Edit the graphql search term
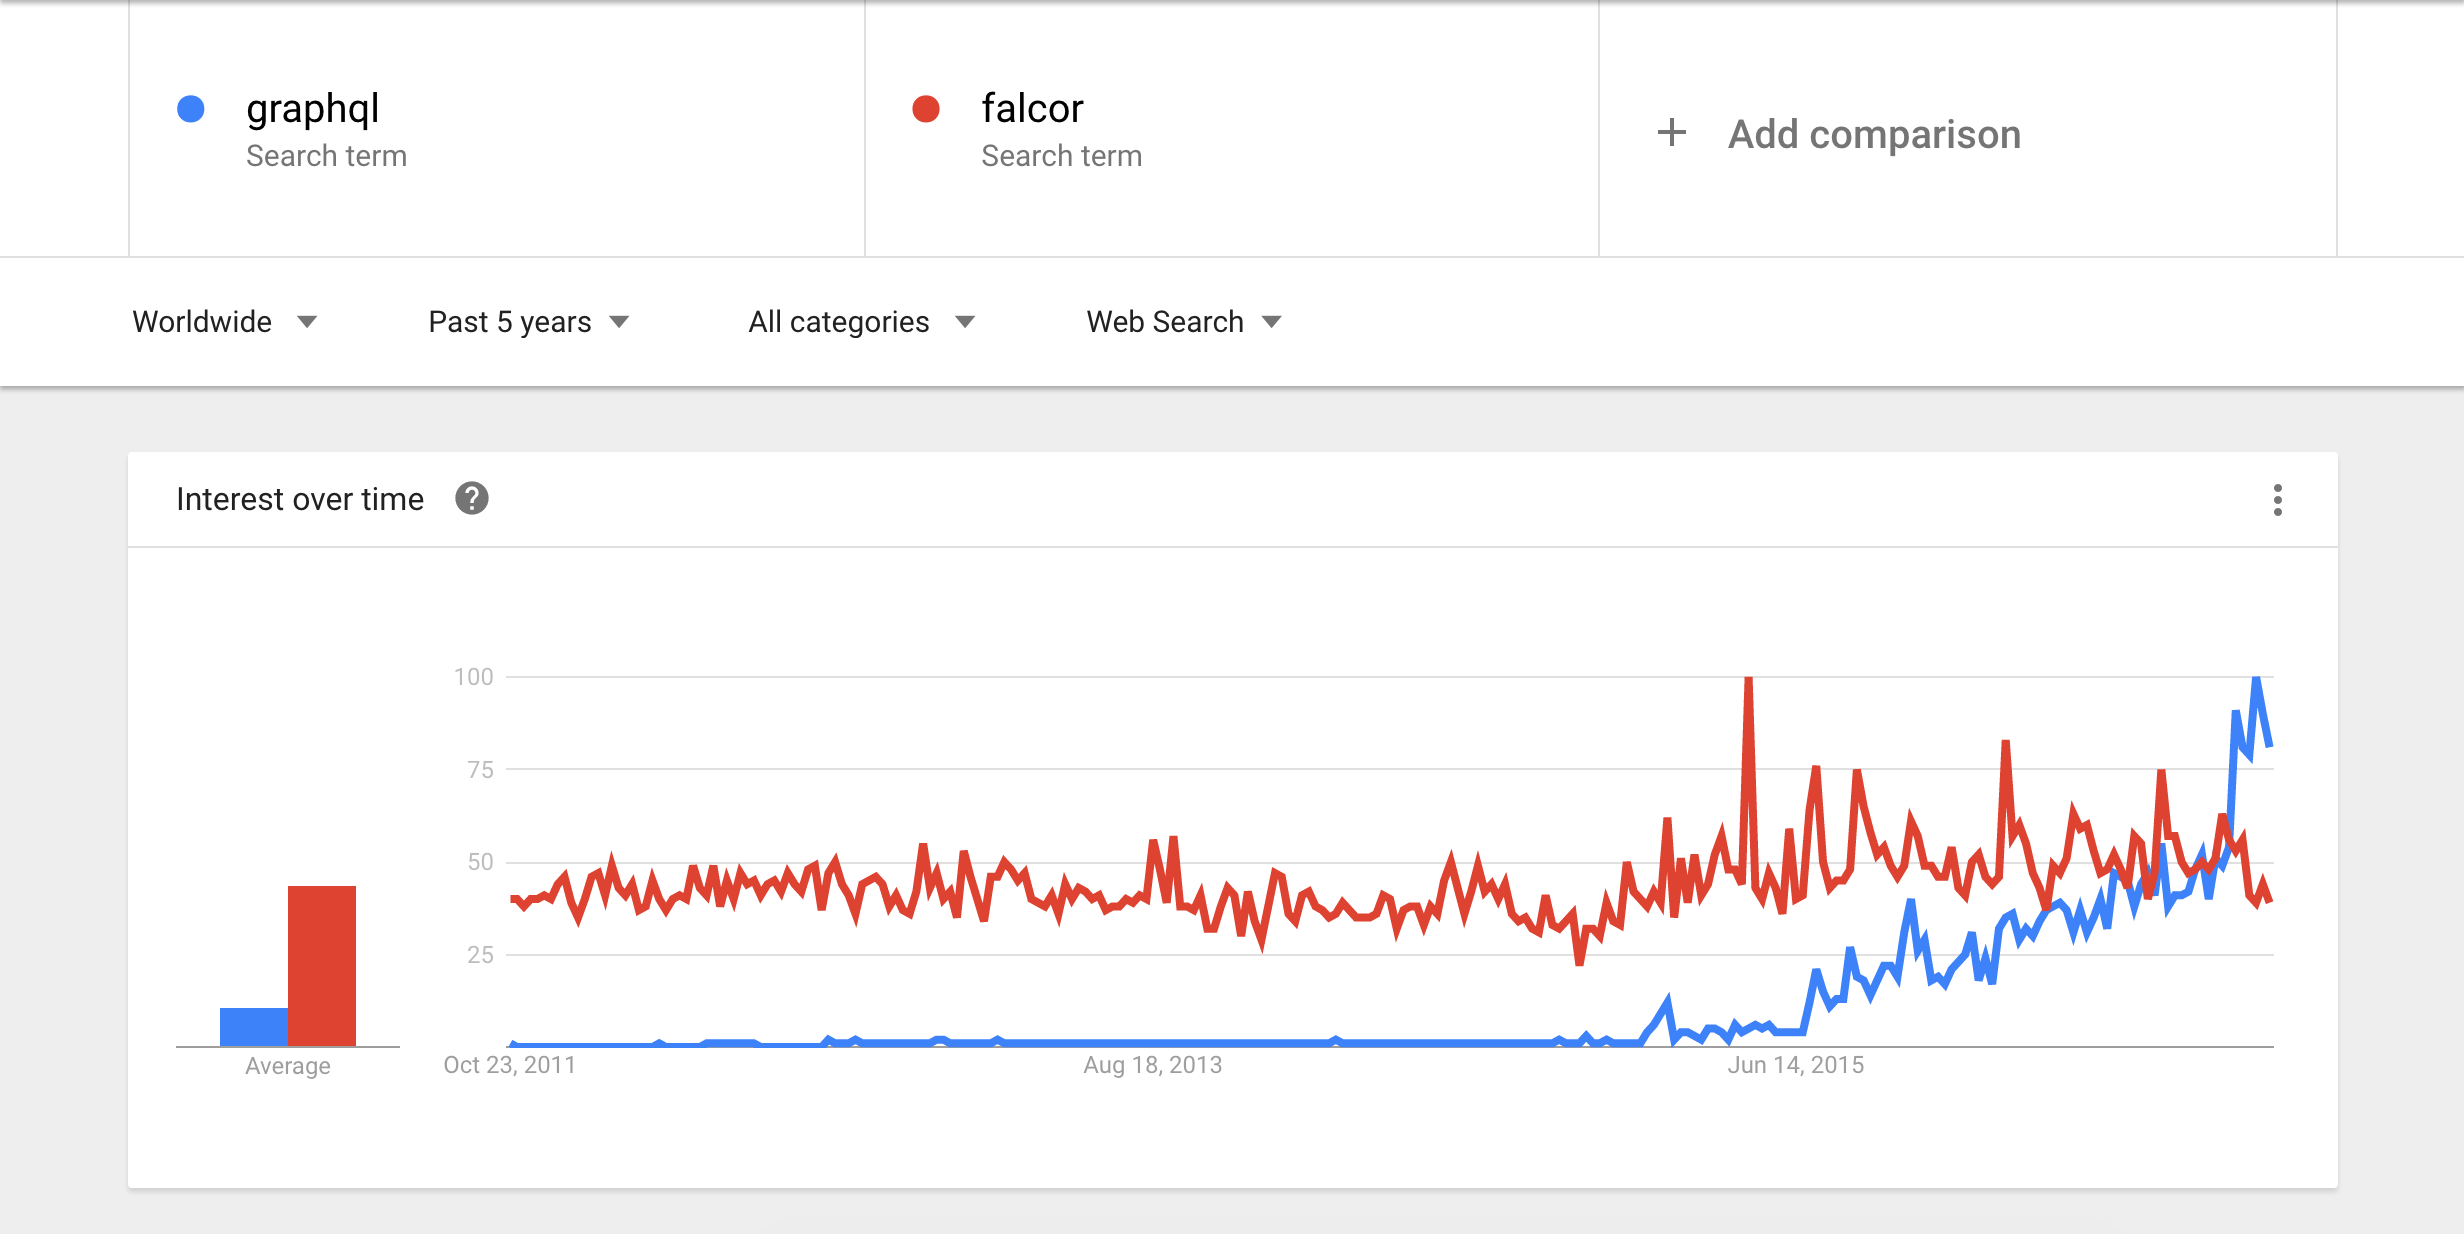Screen dimensions: 2464x1234 point(313,109)
